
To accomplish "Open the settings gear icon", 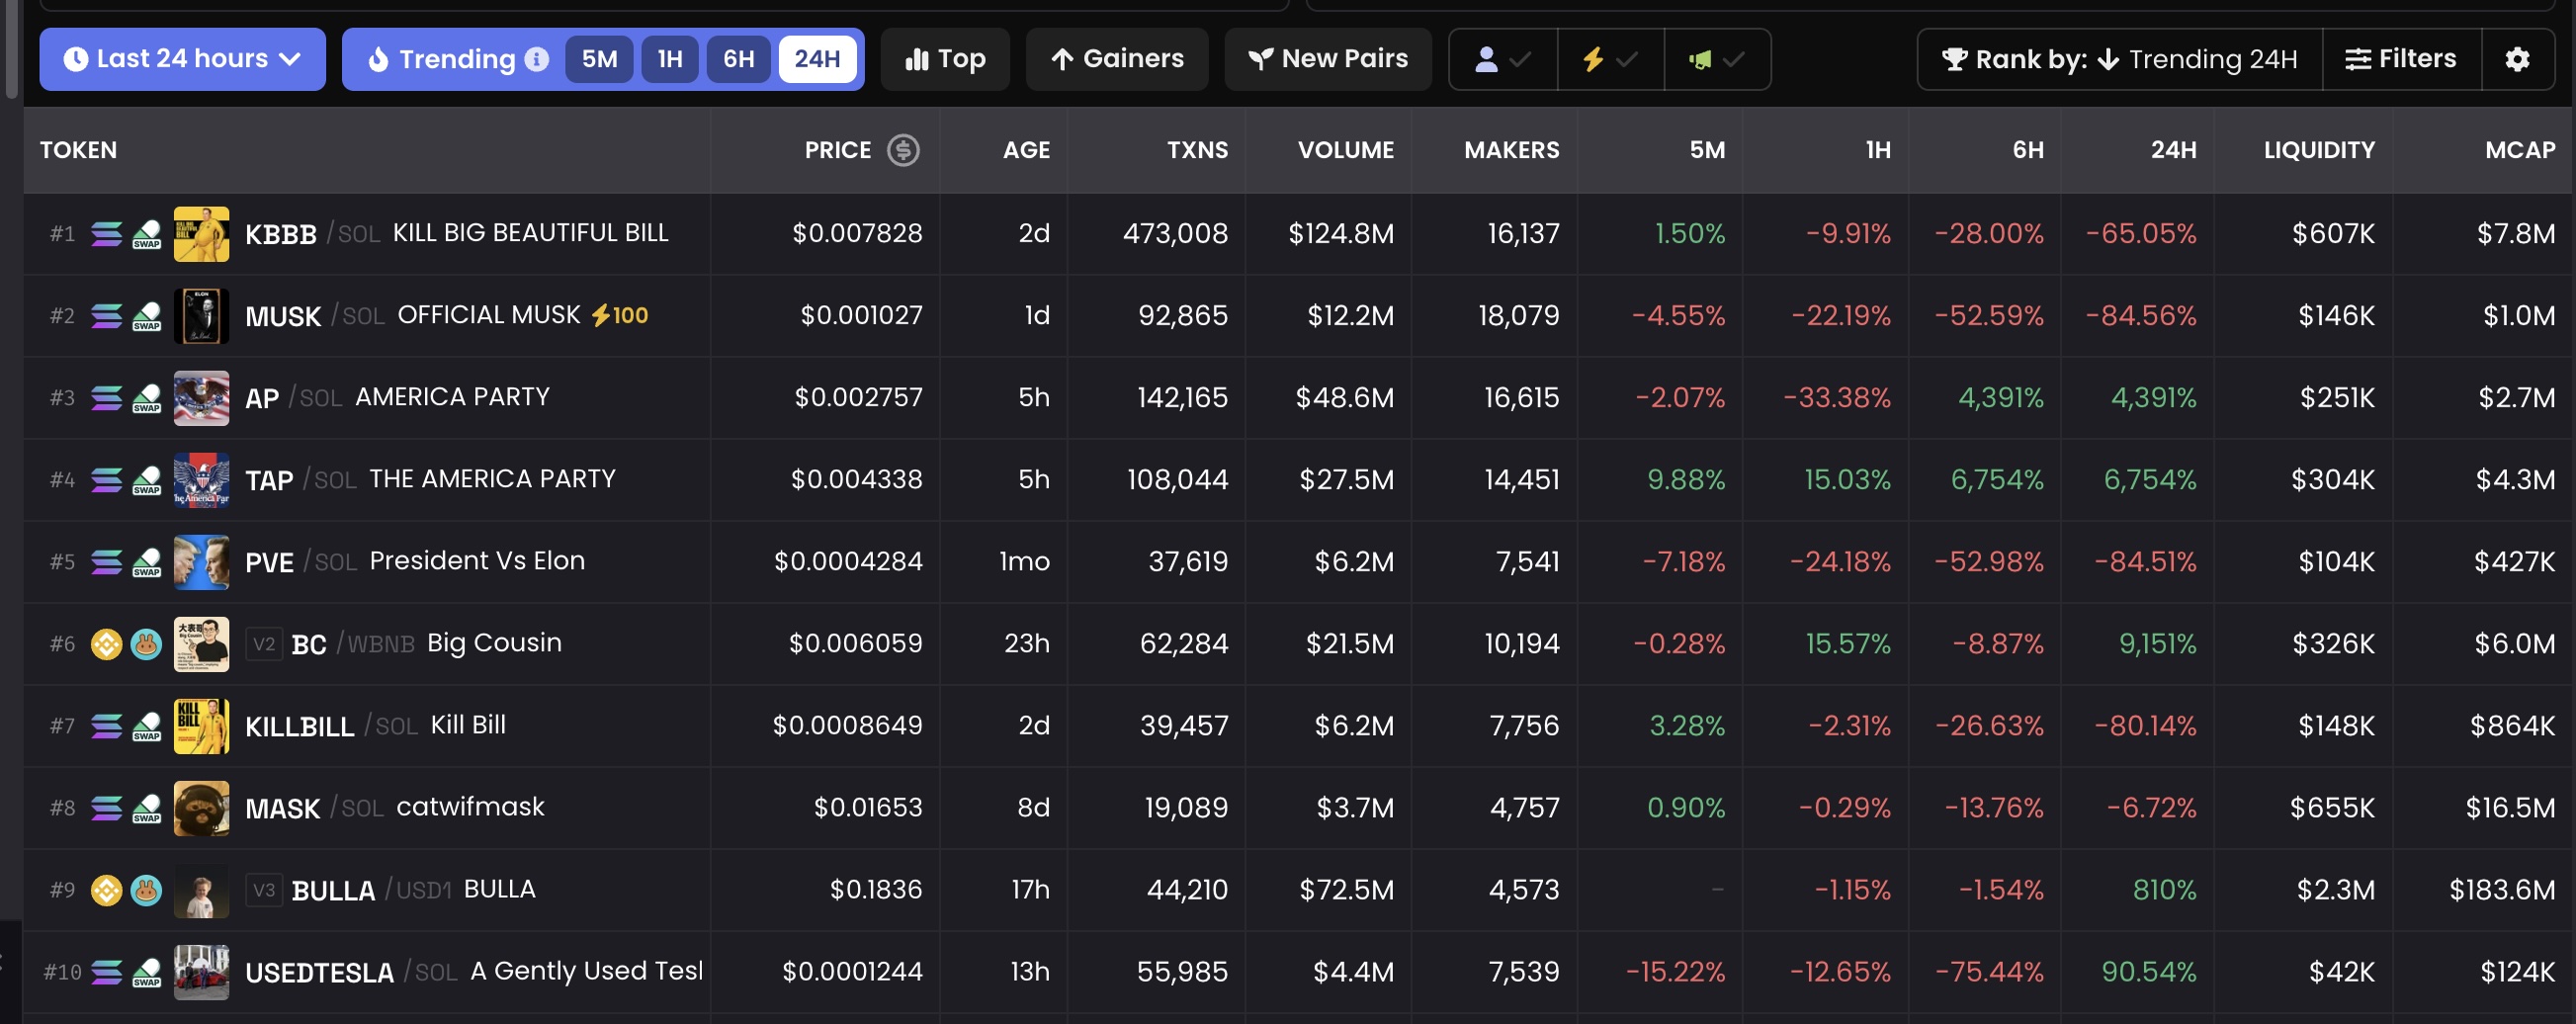I will click(x=2516, y=59).
